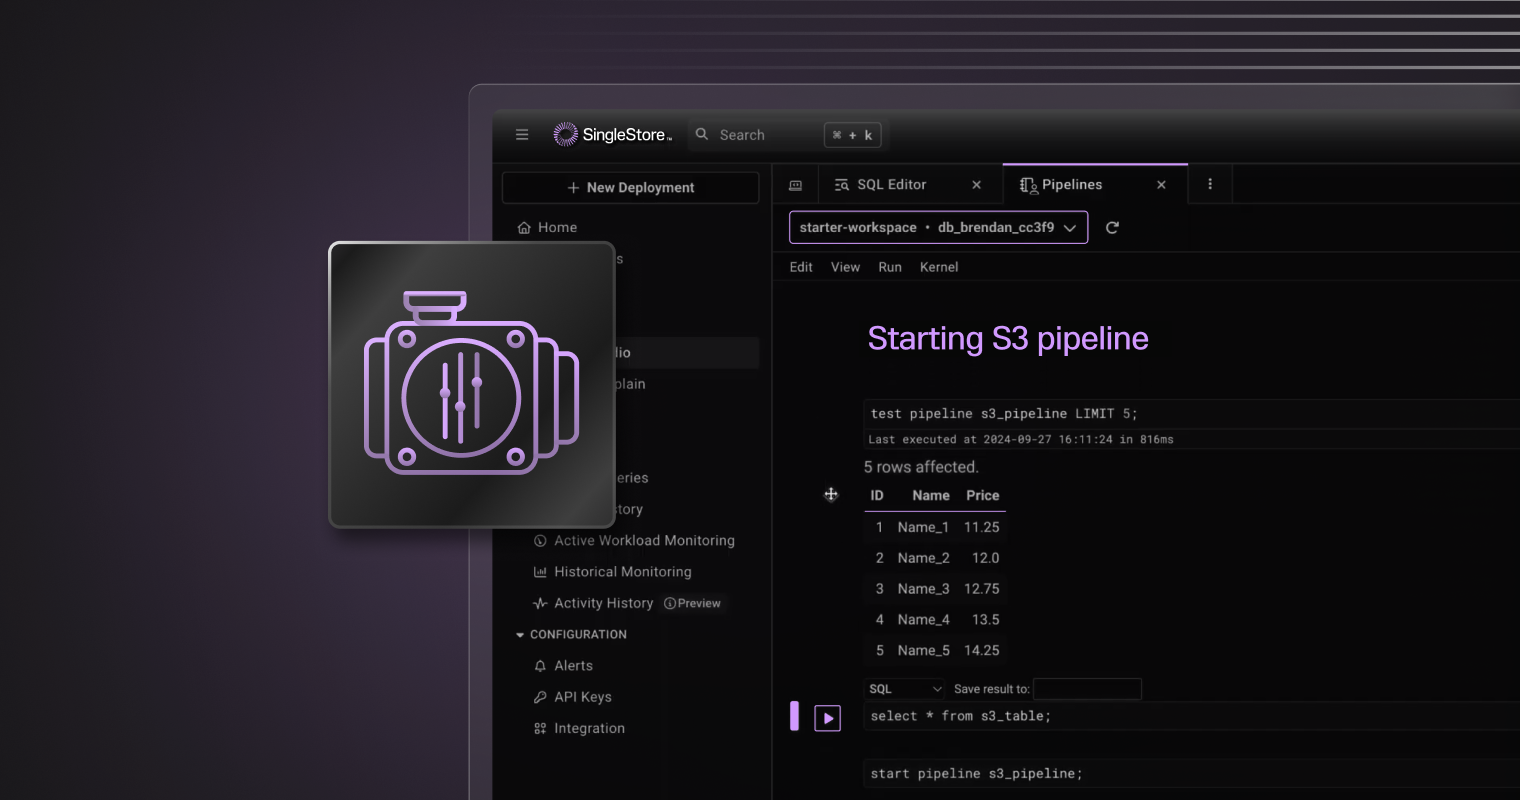Open the Run menu
1520x800 pixels.
point(889,267)
